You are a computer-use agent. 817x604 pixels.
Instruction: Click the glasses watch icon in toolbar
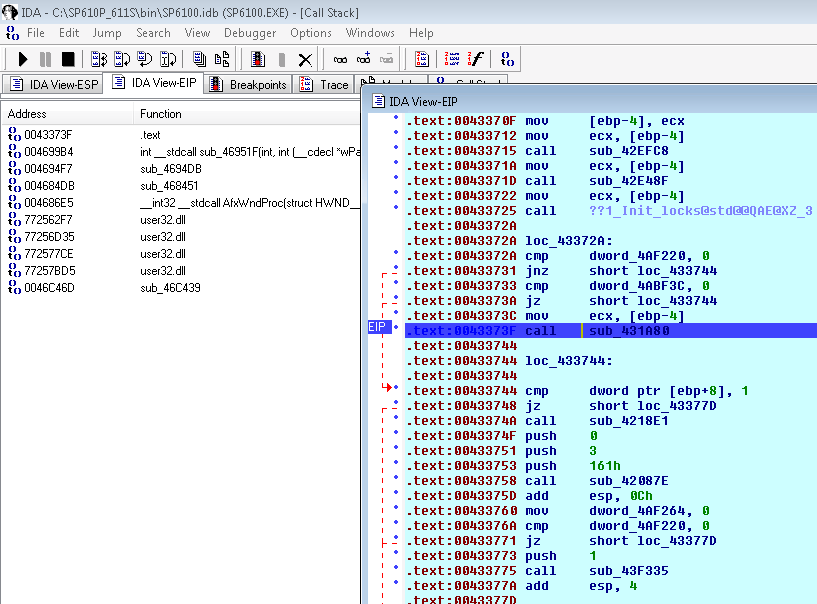pyautogui.click(x=340, y=59)
